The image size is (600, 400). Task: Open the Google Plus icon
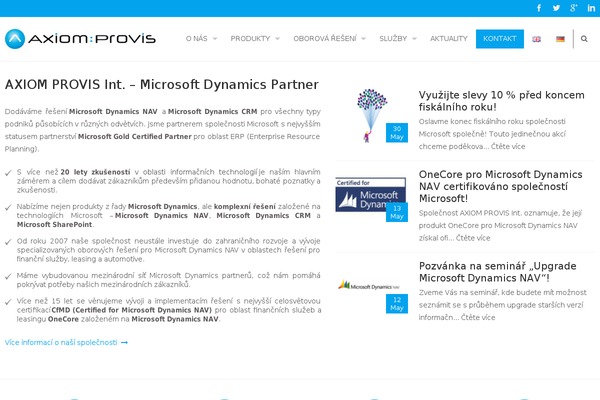pyautogui.click(x=573, y=8)
